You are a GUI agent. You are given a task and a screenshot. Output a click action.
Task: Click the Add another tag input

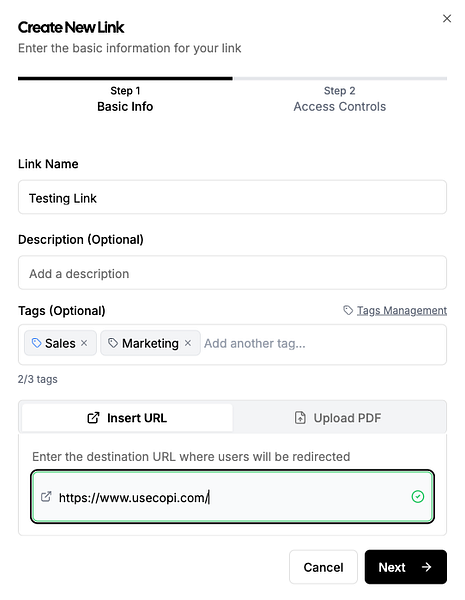tap(323, 344)
